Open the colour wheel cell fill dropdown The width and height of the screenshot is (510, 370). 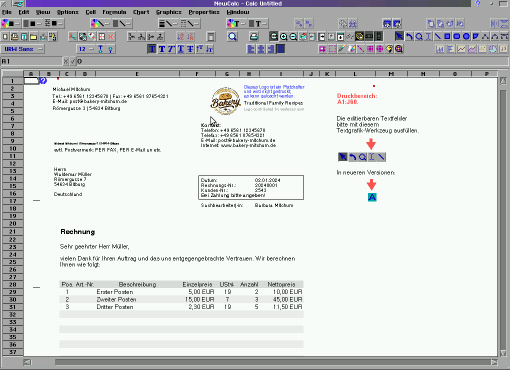[11, 24]
